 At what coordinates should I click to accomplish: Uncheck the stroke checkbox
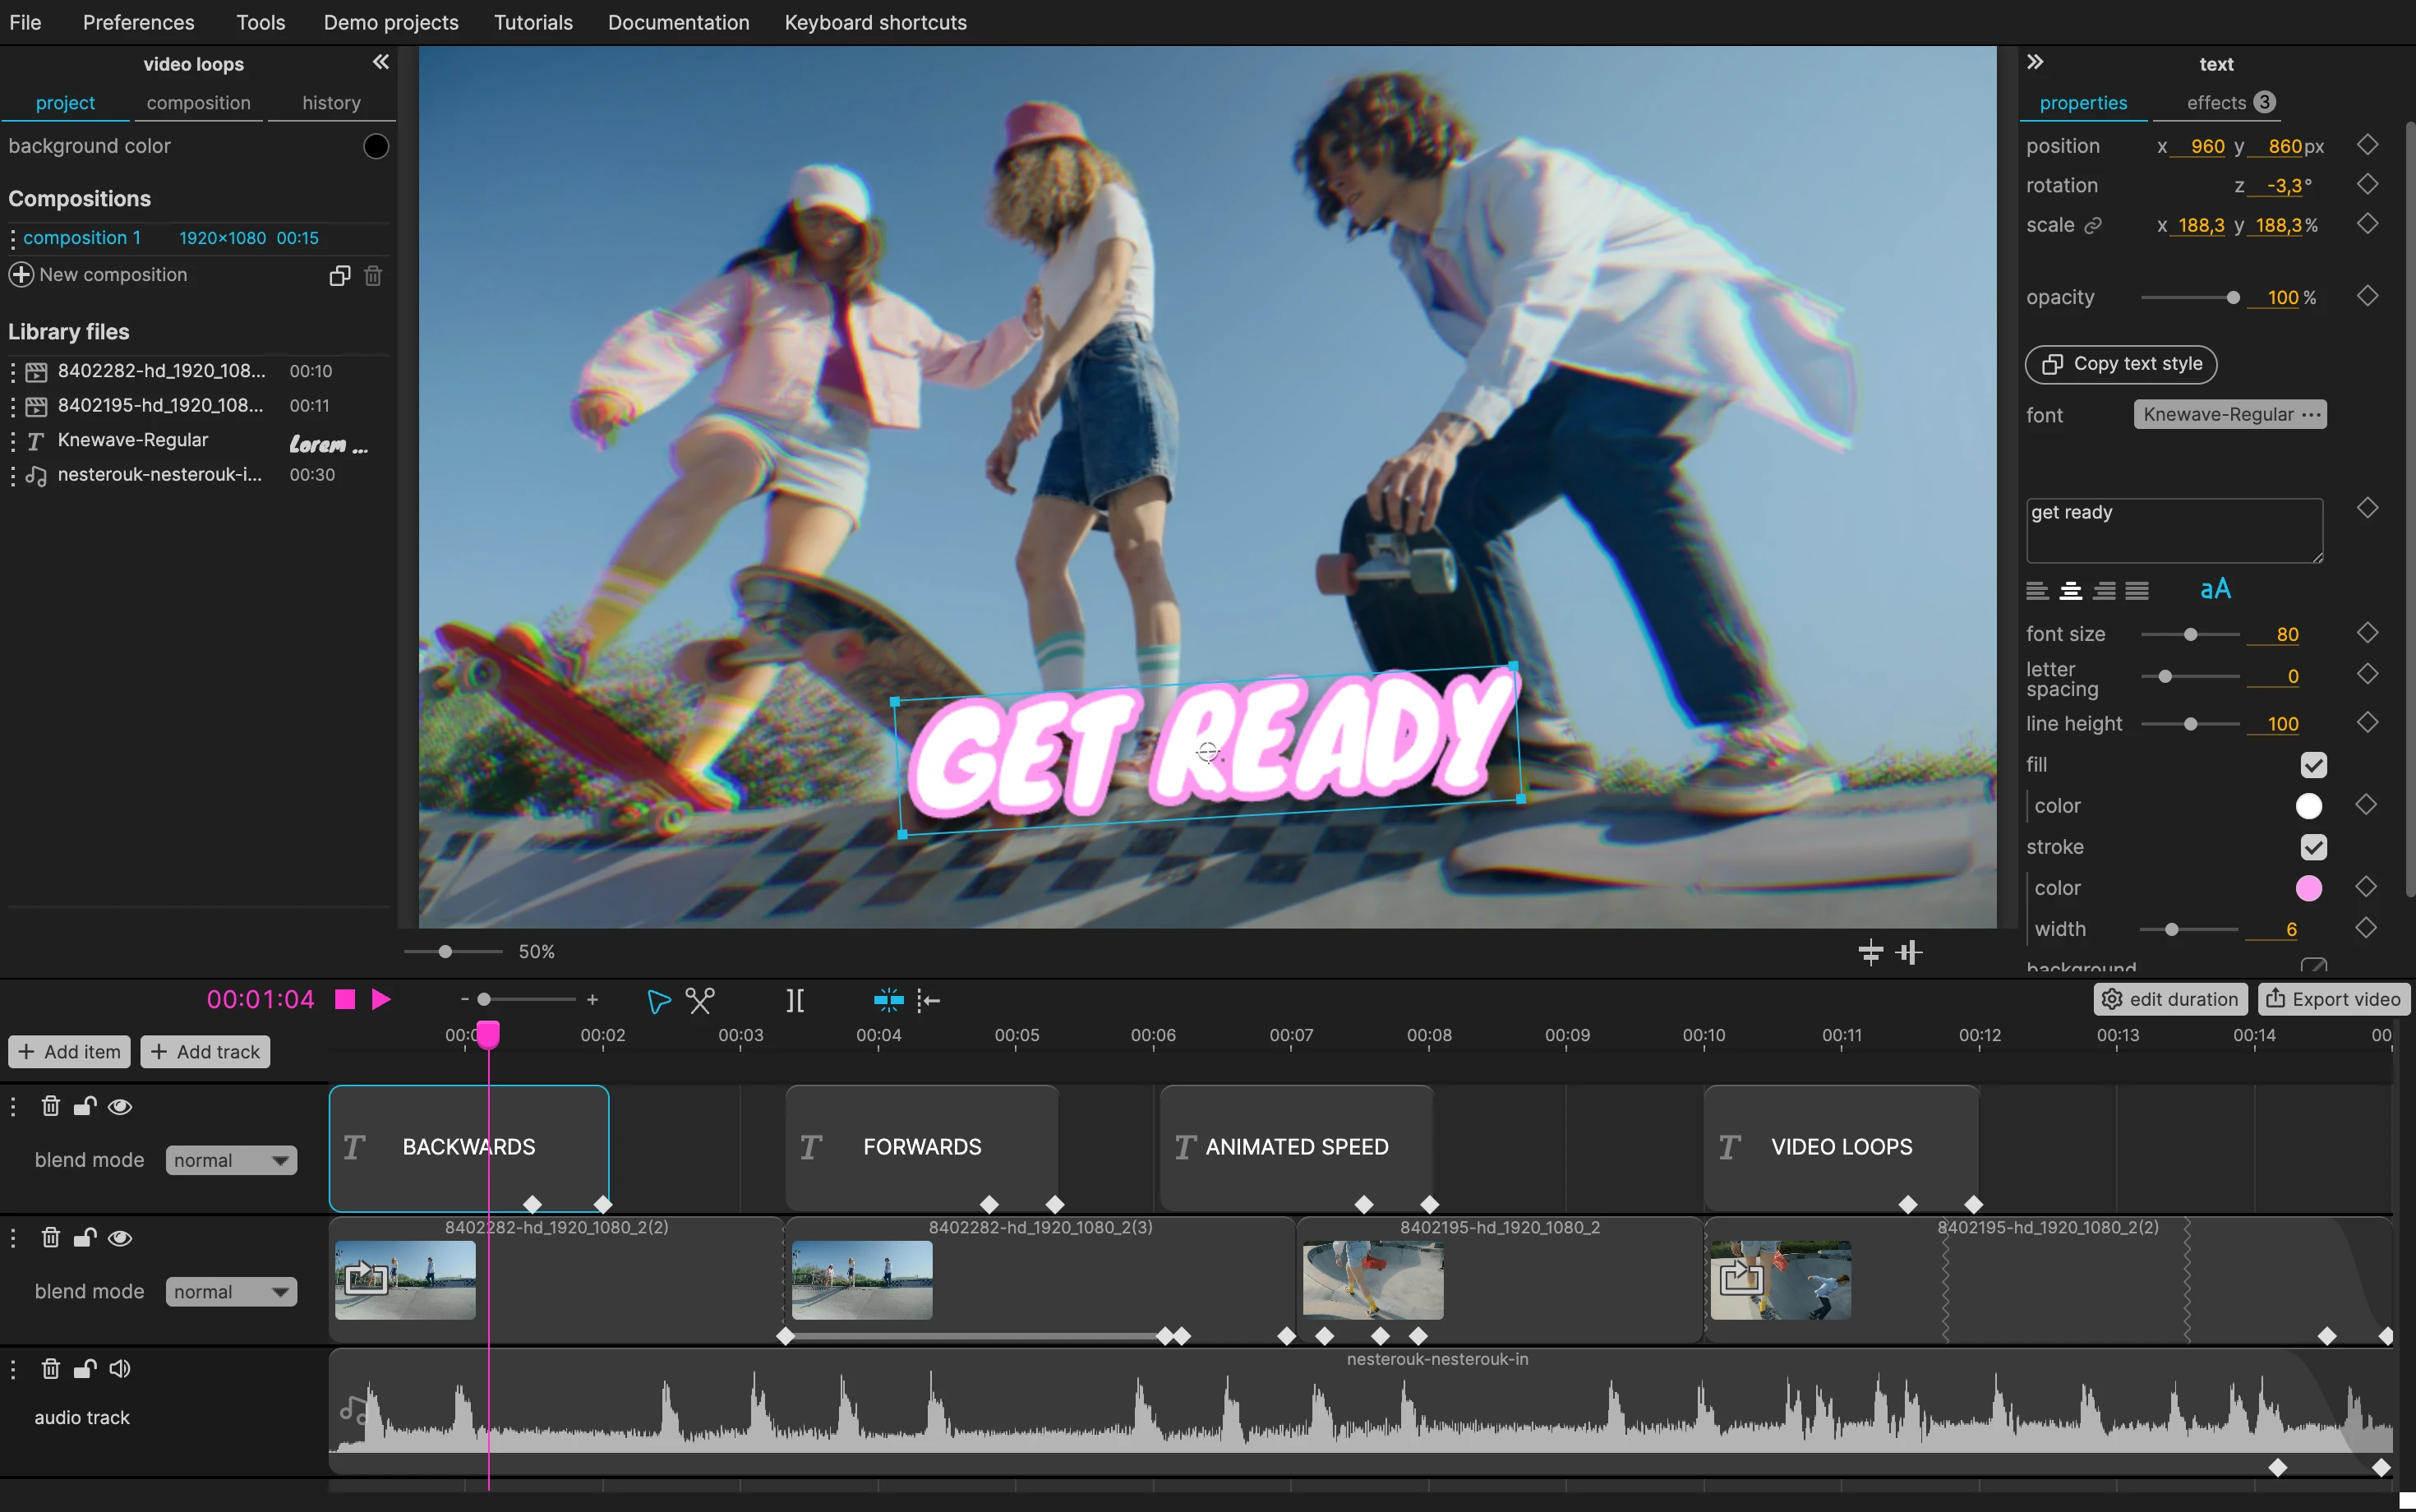point(2313,847)
